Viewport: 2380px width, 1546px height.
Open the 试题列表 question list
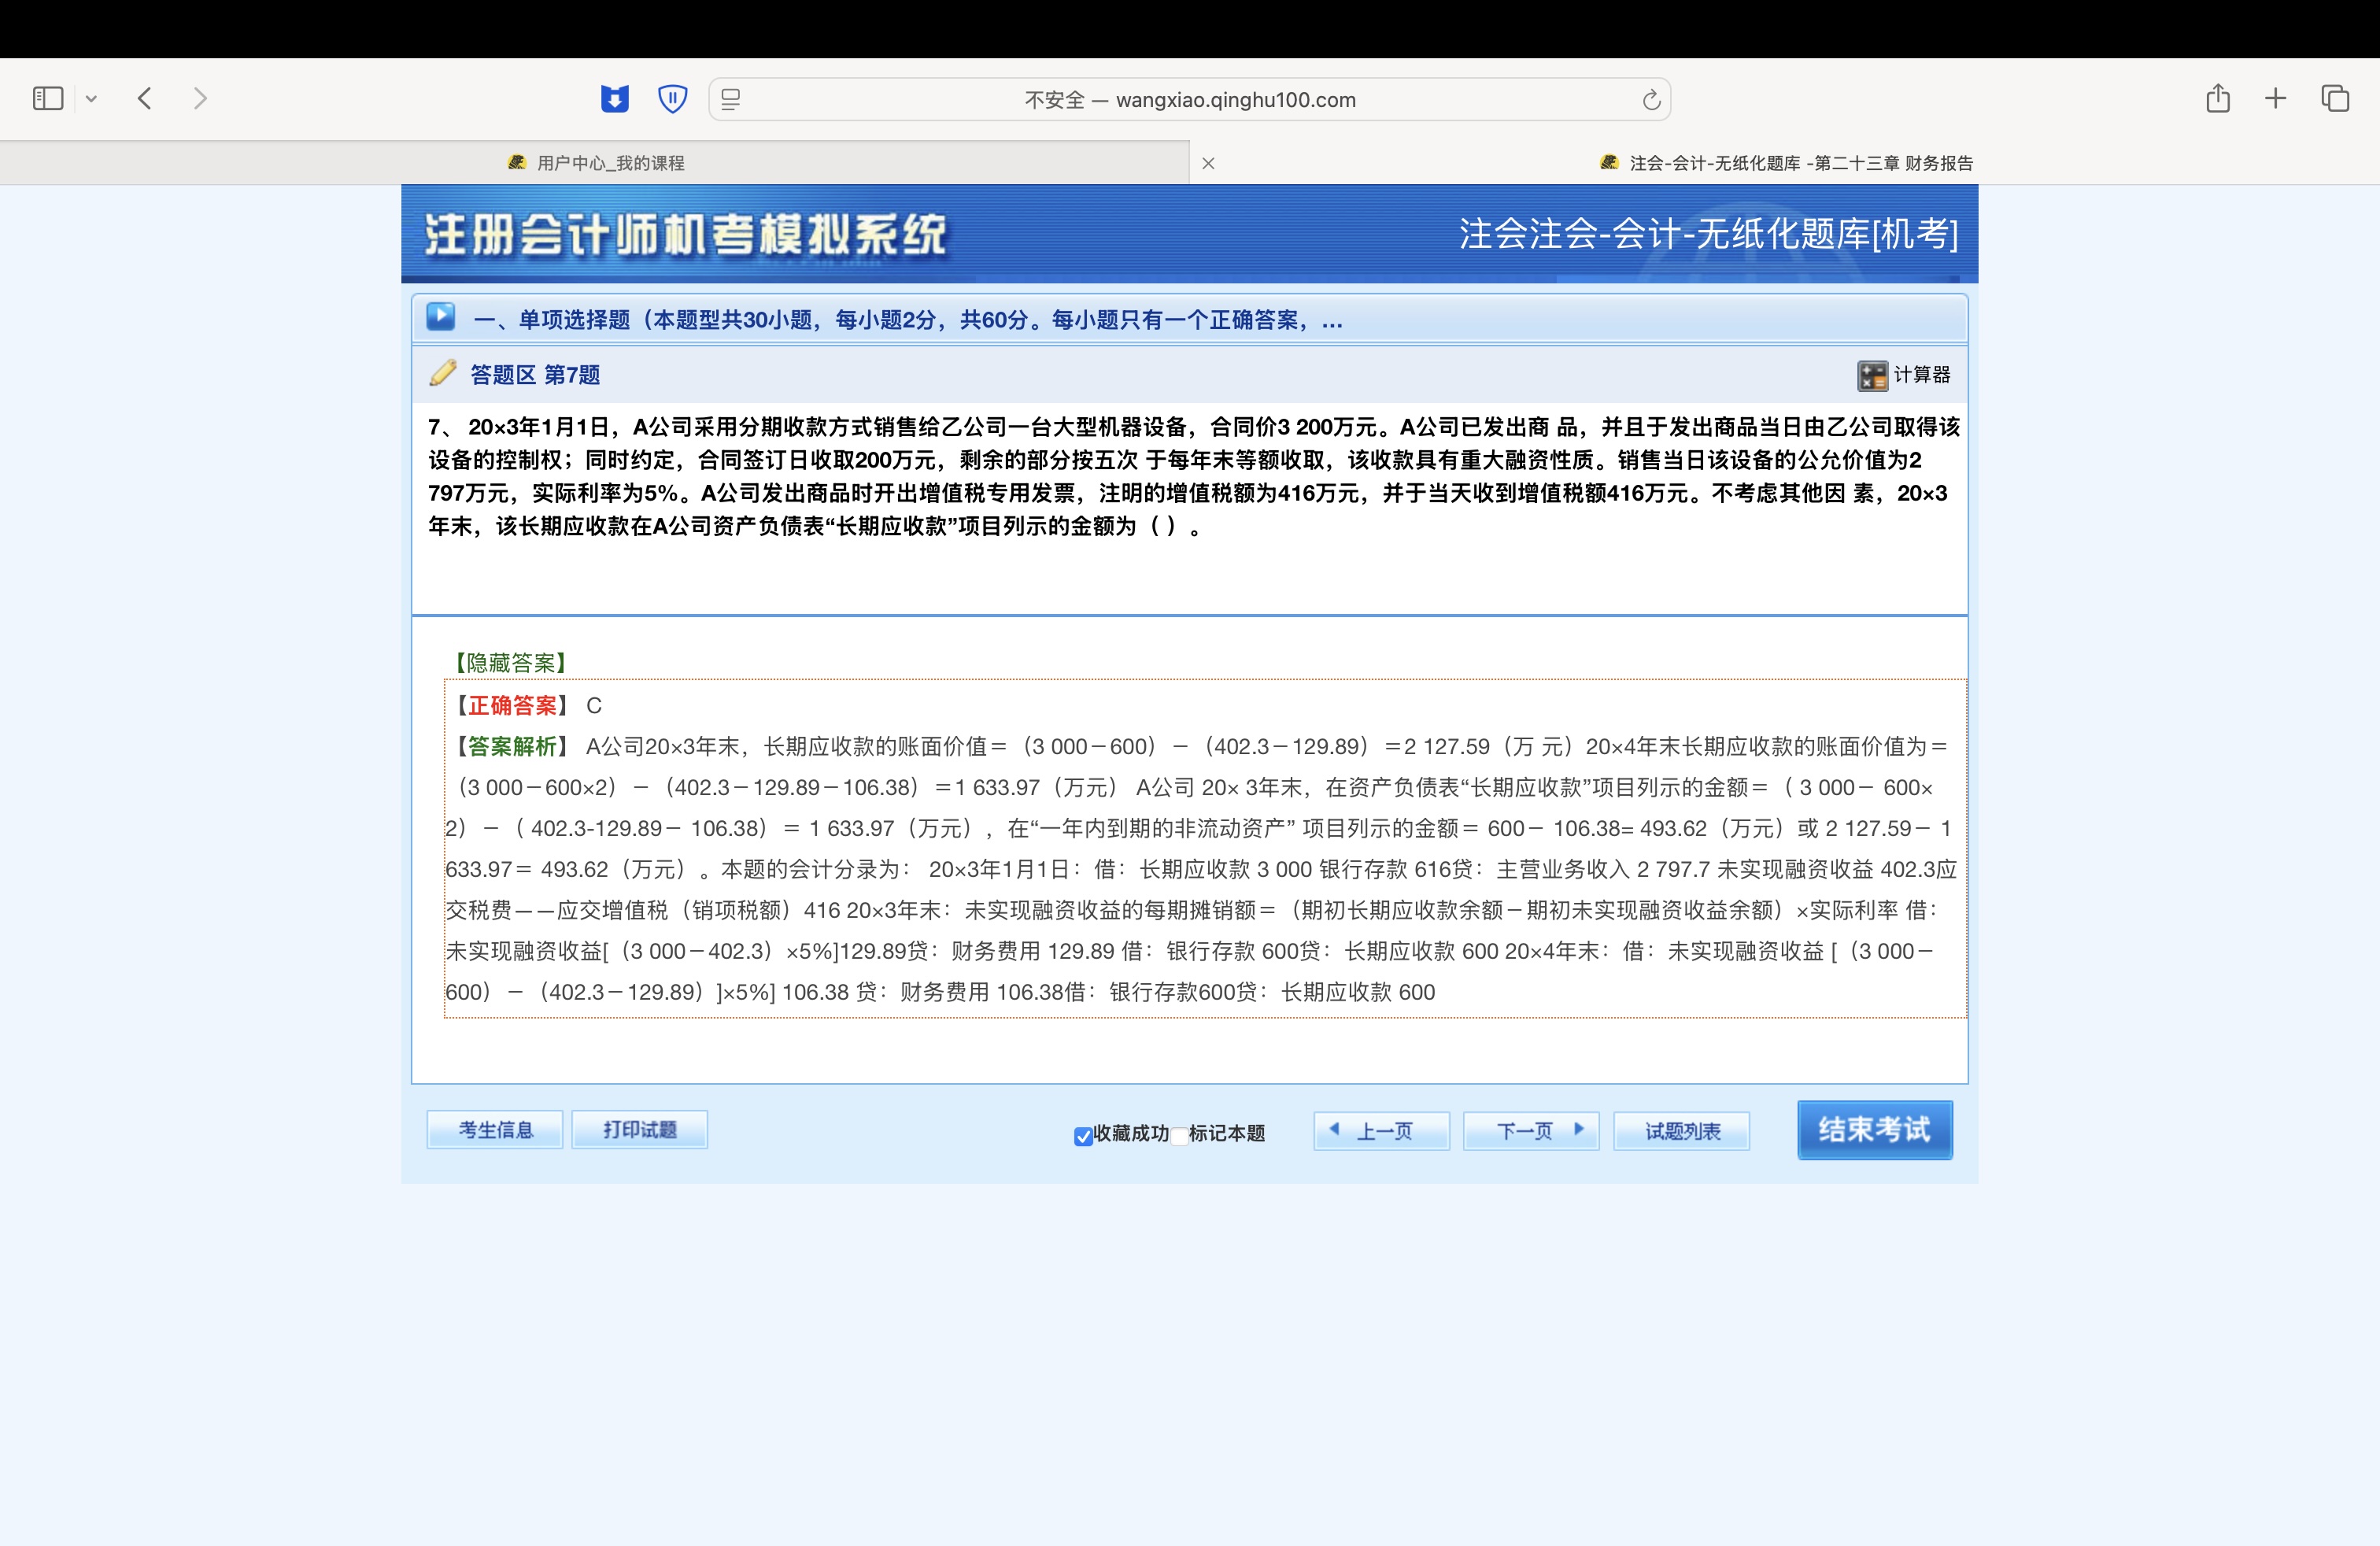click(x=1682, y=1131)
